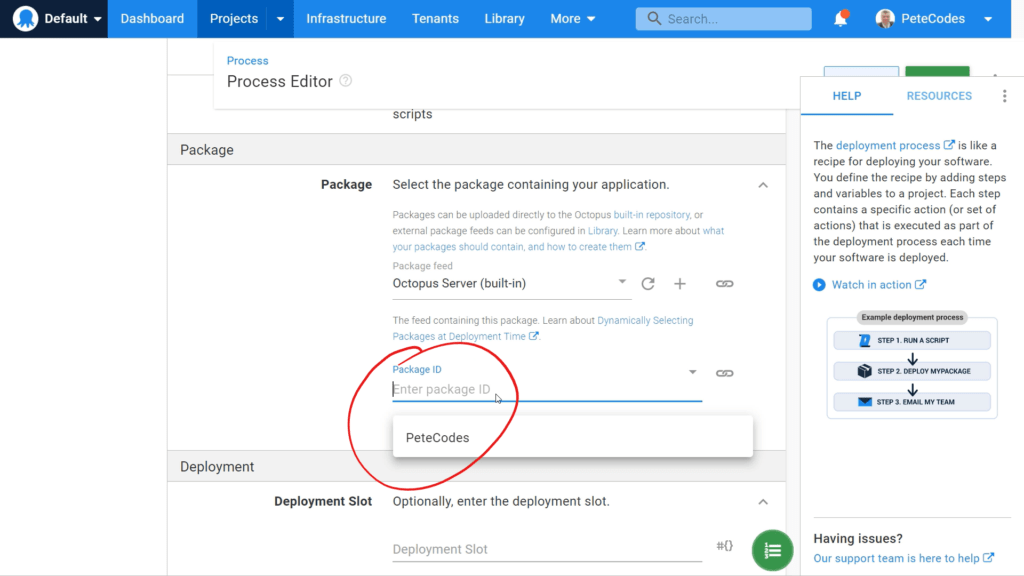
Task: Open the Library menu
Action: 504,18
